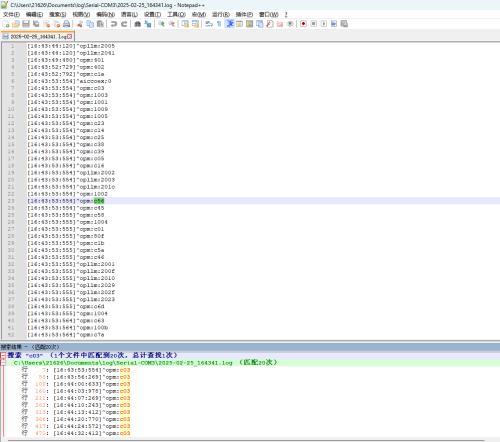Play back the recorded macro

[324, 24]
